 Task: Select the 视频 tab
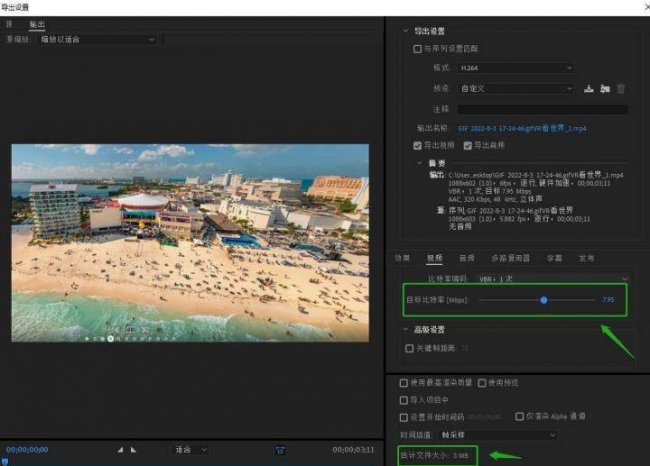(x=434, y=258)
